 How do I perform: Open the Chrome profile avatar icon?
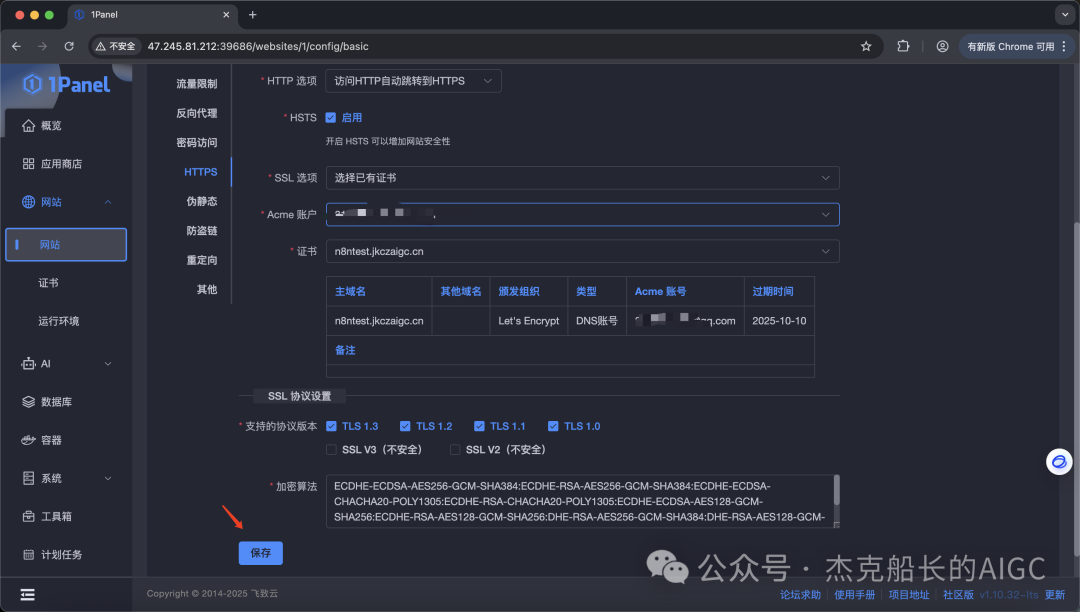942,46
